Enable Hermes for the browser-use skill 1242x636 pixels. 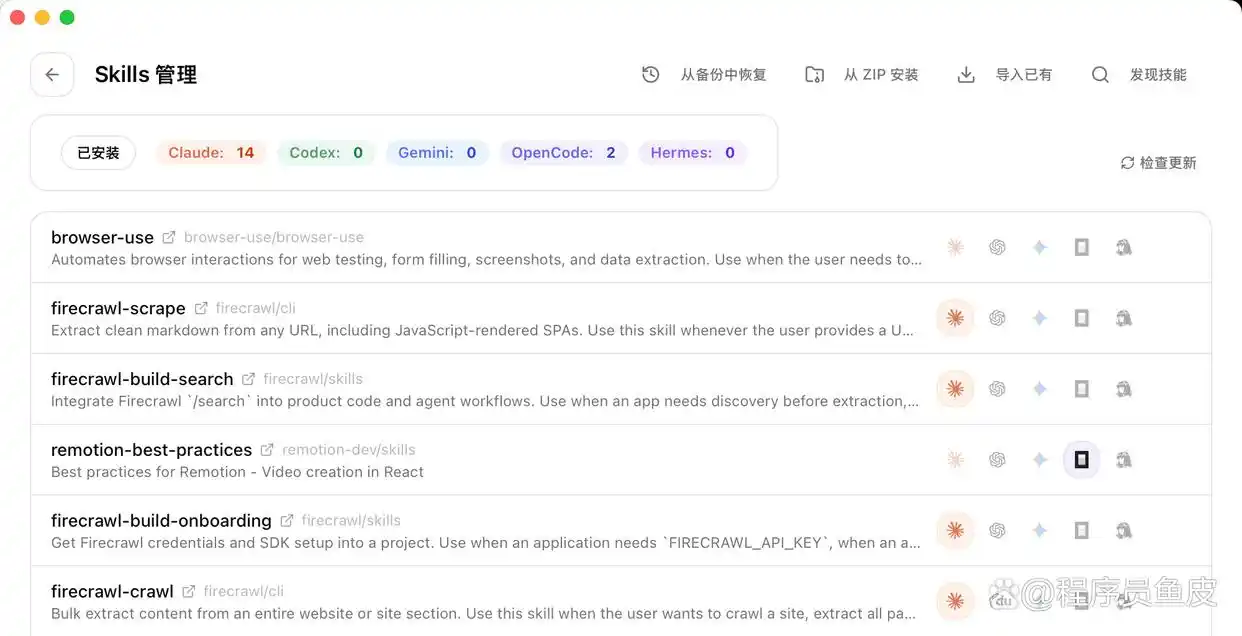(1123, 247)
